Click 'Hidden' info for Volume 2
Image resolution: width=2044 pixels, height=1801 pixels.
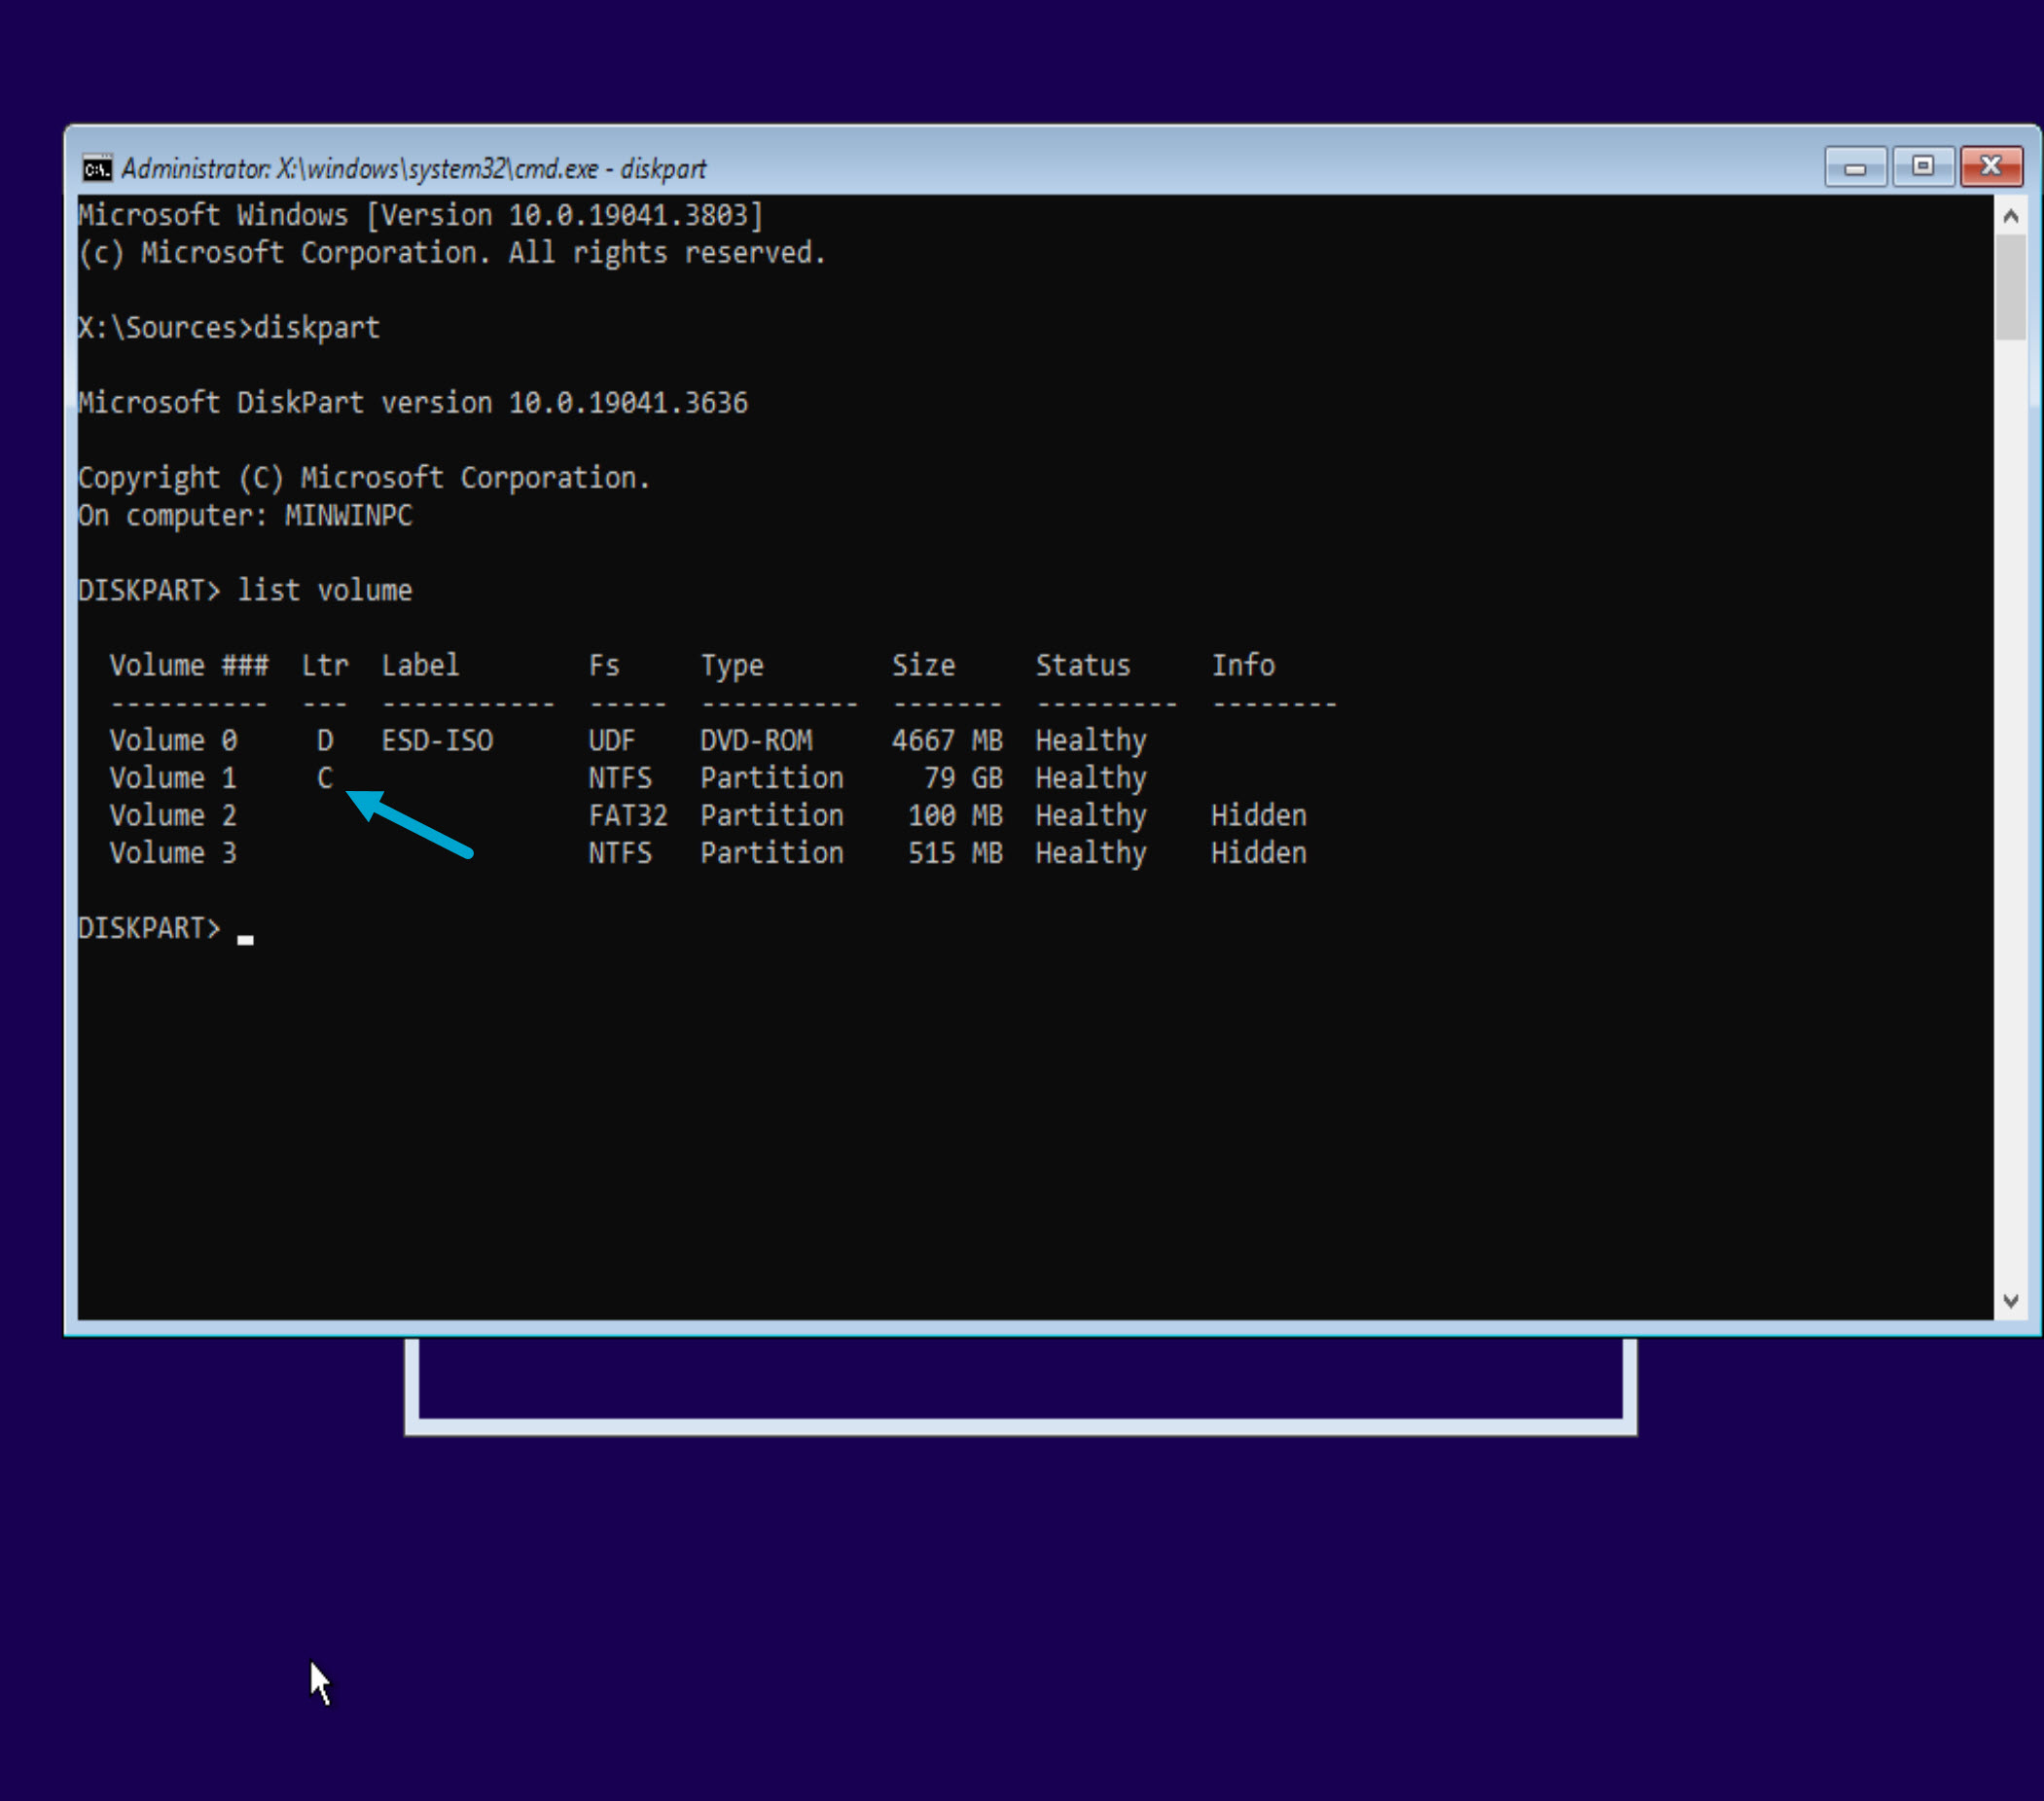pos(1259,816)
